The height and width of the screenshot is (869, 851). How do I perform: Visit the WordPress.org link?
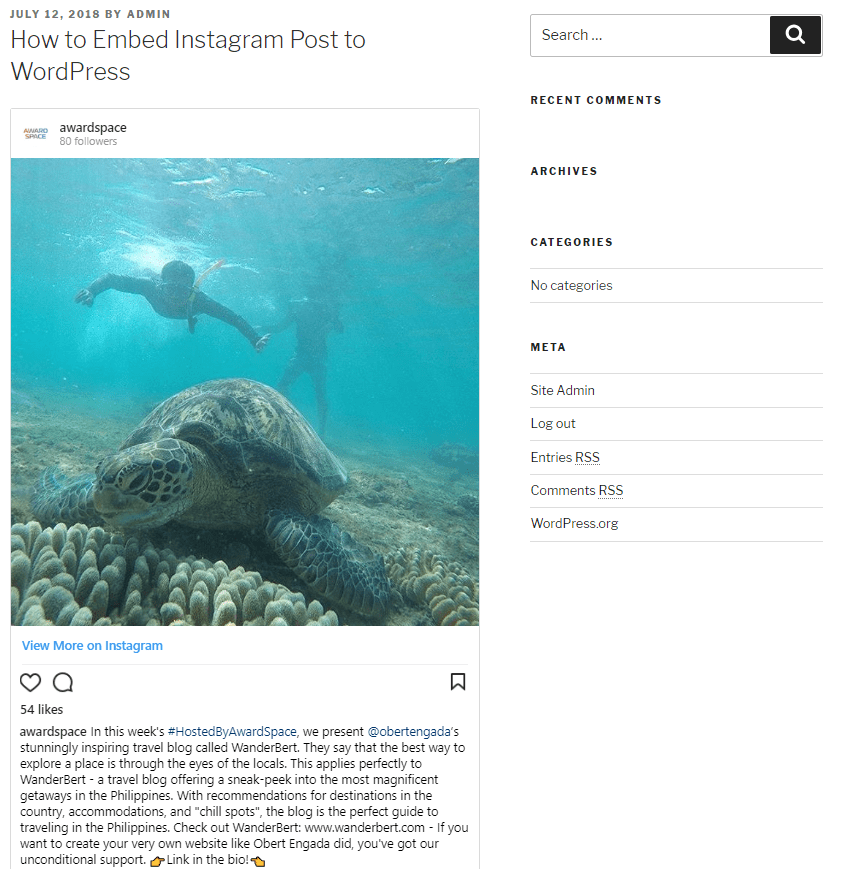pos(574,523)
